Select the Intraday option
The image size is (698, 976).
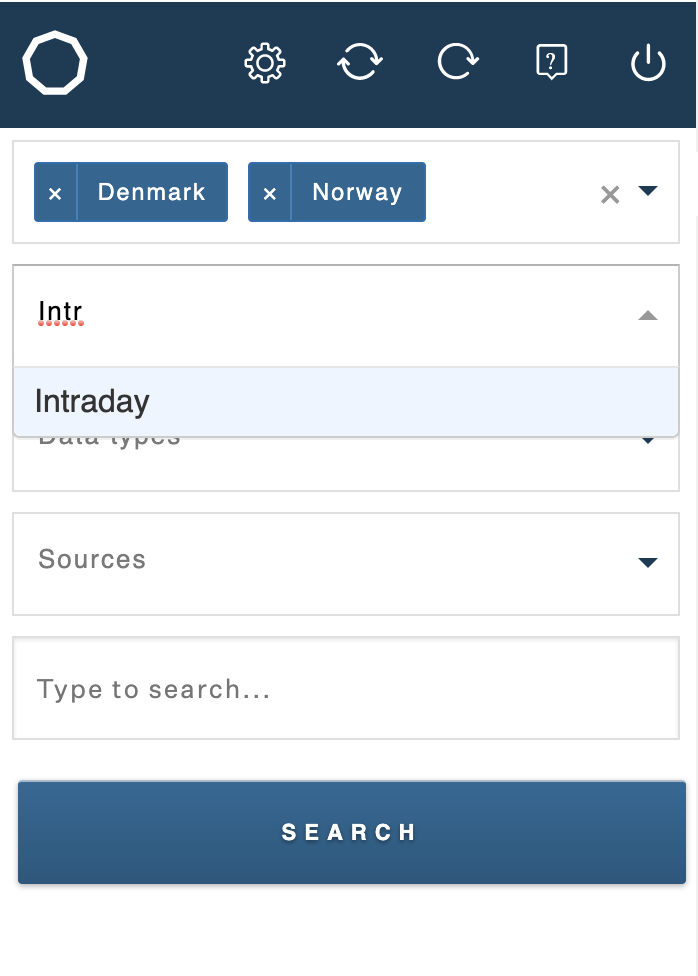pyautogui.click(x=346, y=401)
